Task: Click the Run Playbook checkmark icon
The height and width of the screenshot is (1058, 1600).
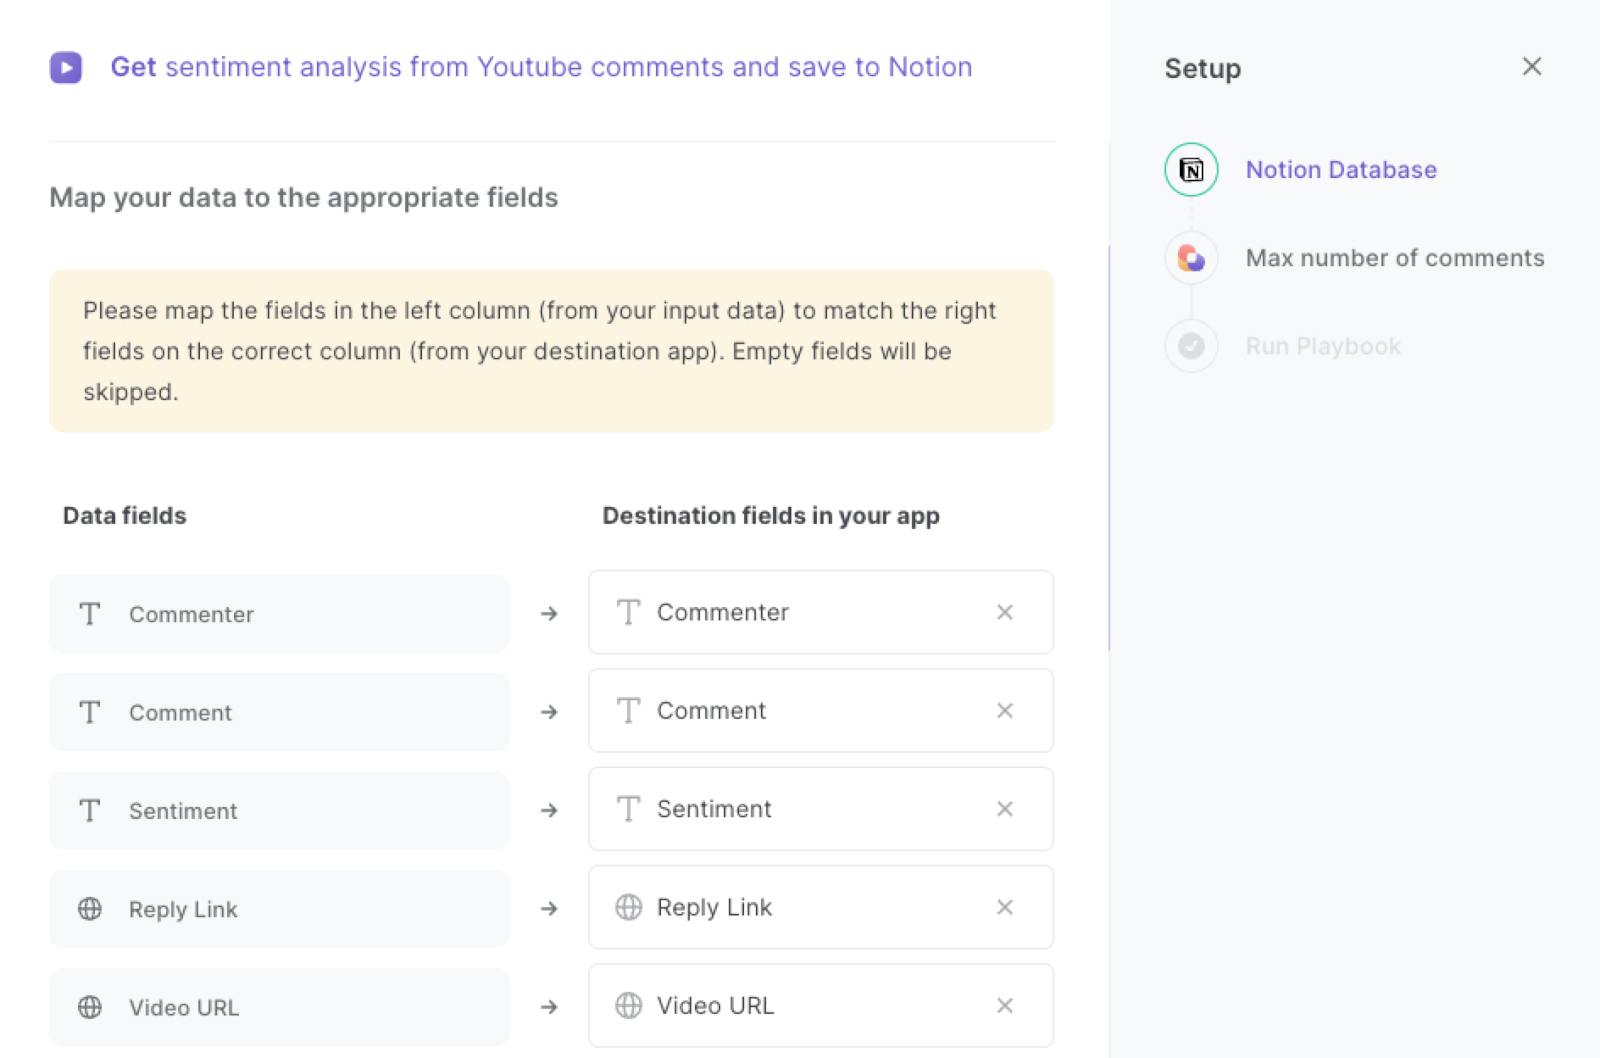Action: tap(1190, 345)
